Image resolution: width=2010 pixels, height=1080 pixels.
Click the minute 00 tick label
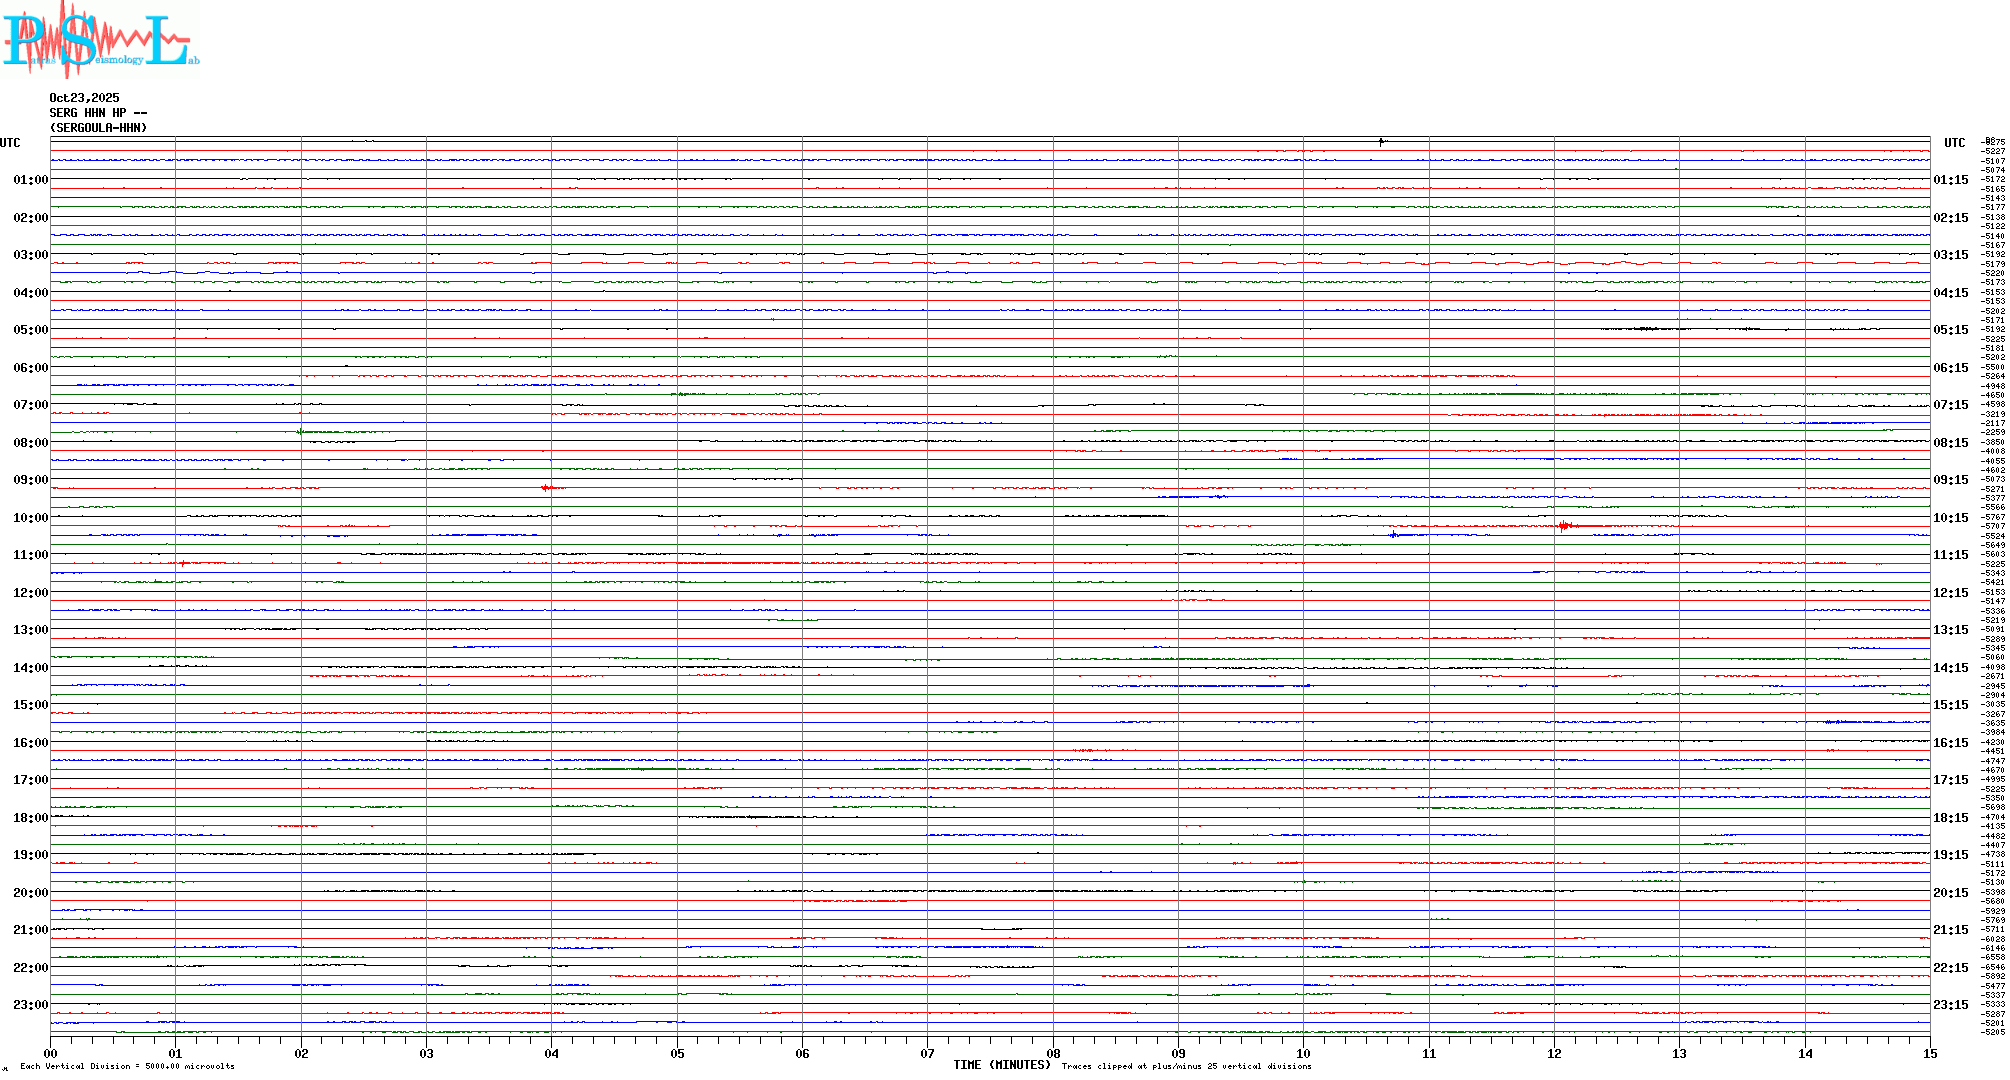click(x=50, y=1054)
